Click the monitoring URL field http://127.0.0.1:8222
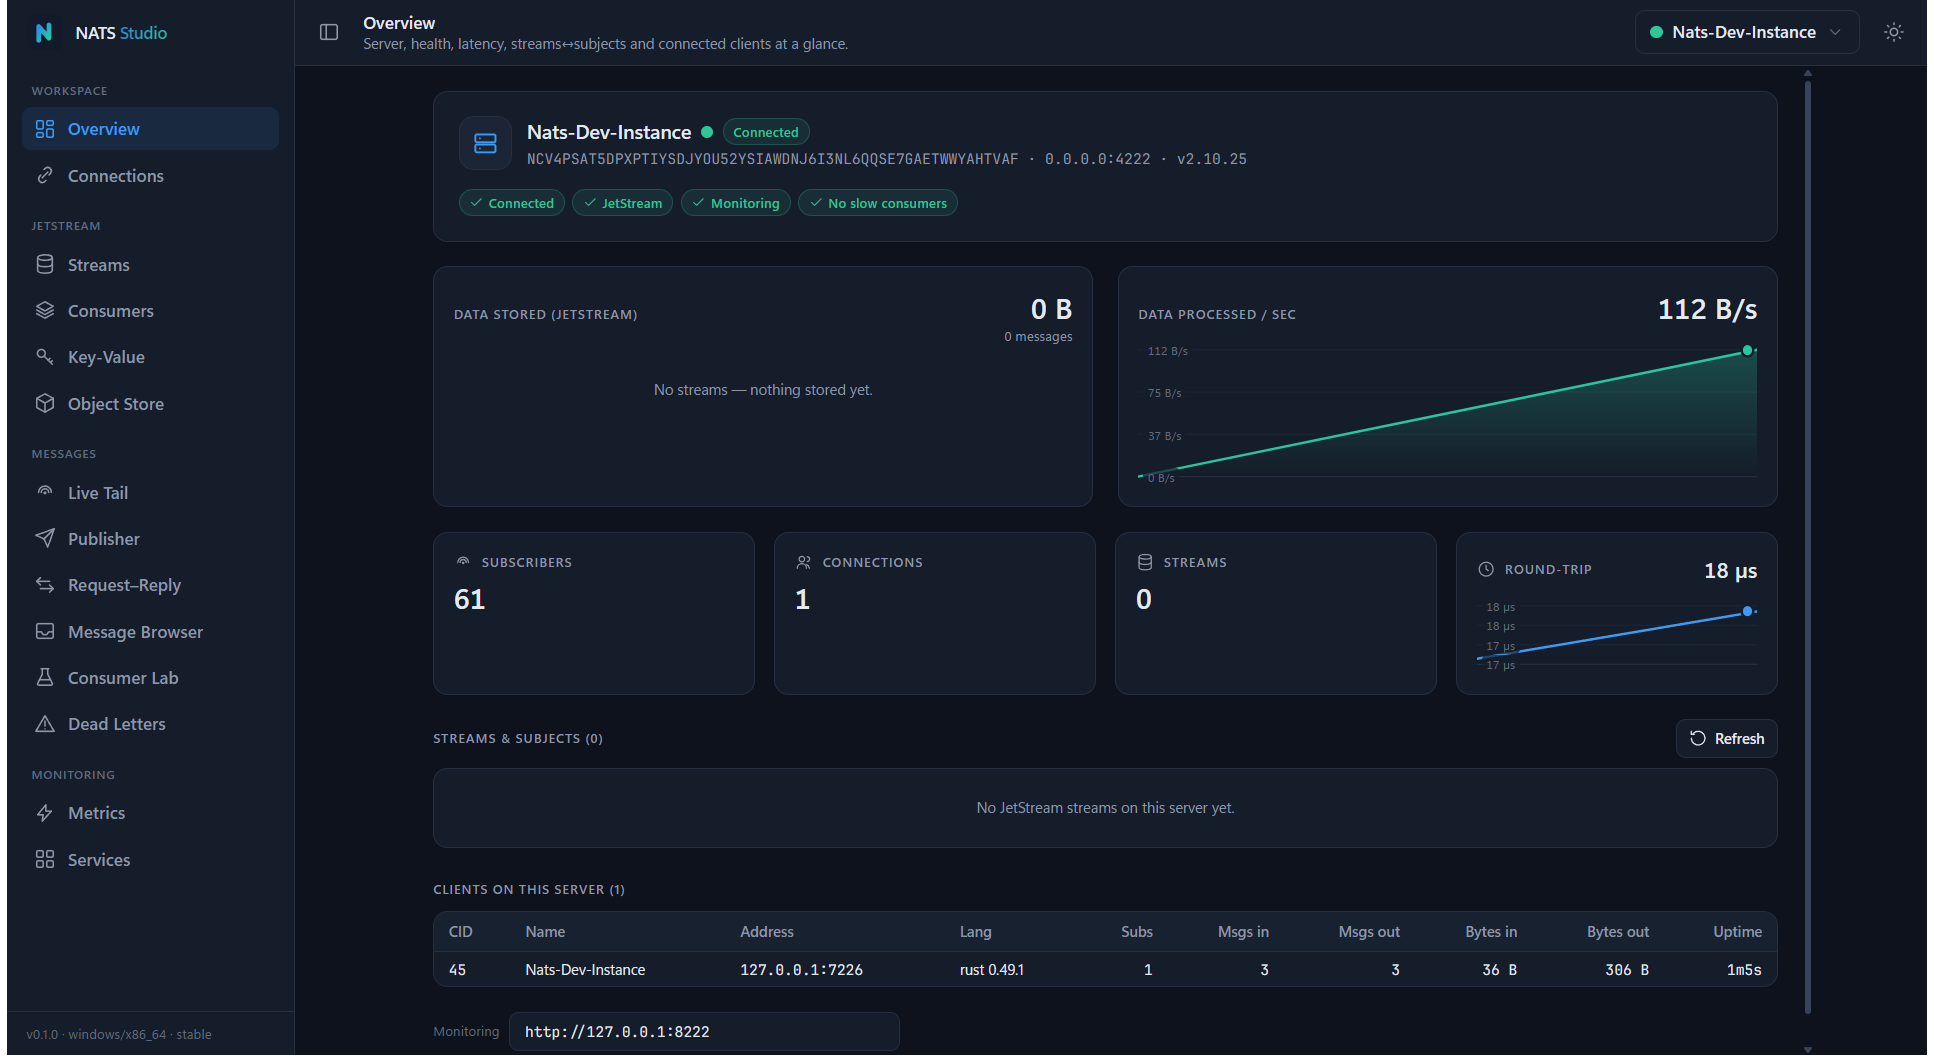 pyautogui.click(x=704, y=1032)
